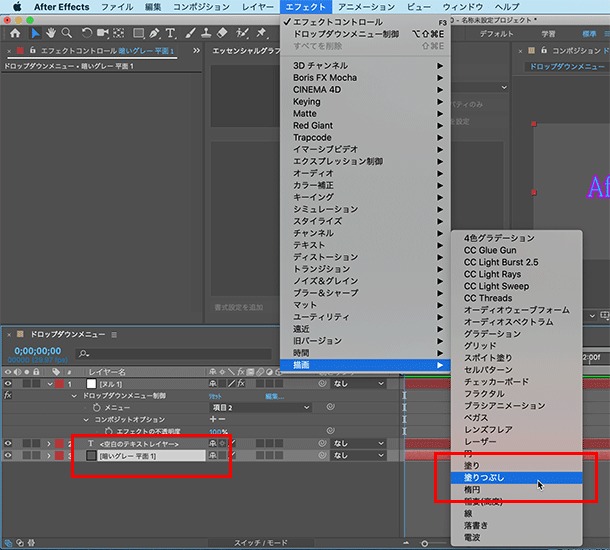Select the Clone Stamp tool
Viewport: 610px width, 550px height.
[206, 33]
